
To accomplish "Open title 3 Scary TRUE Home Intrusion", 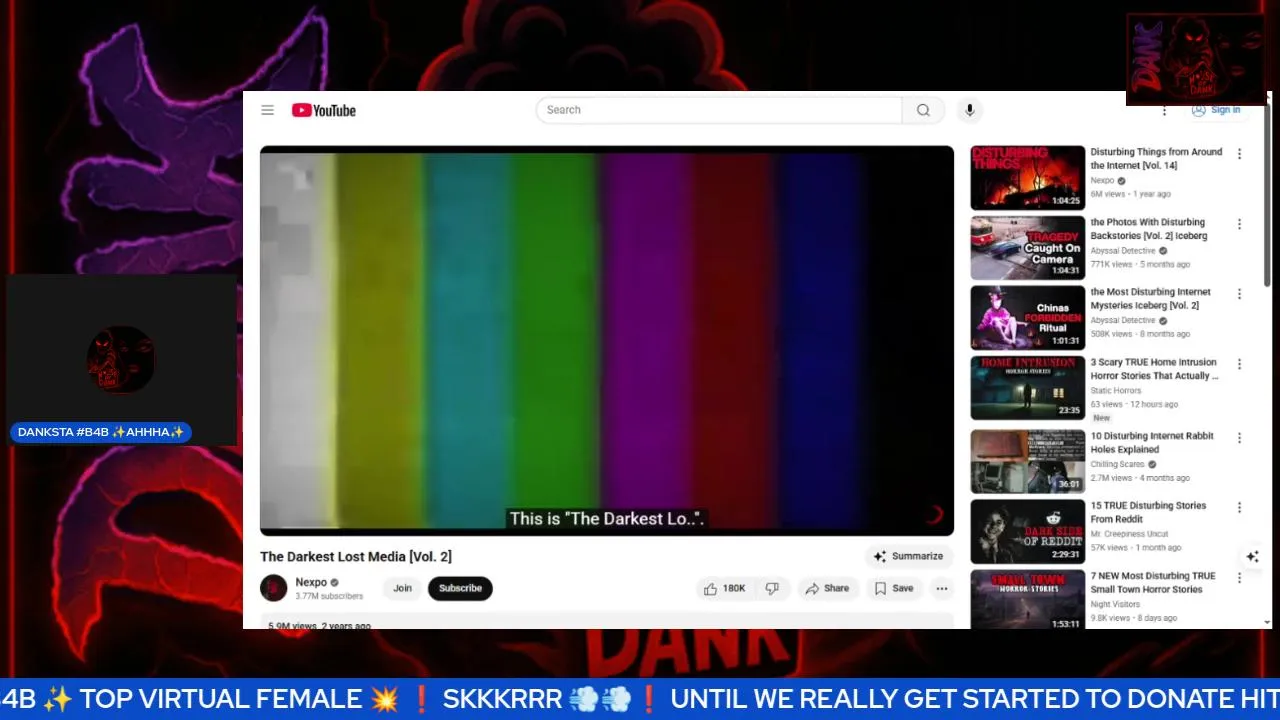I will (1154, 369).
